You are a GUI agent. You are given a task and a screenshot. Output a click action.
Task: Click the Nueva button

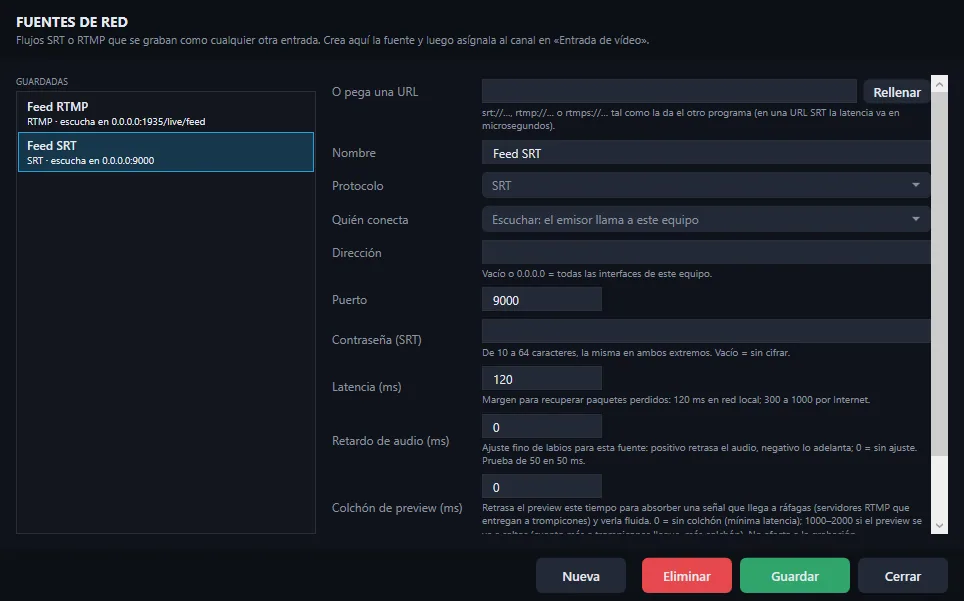coord(580,576)
